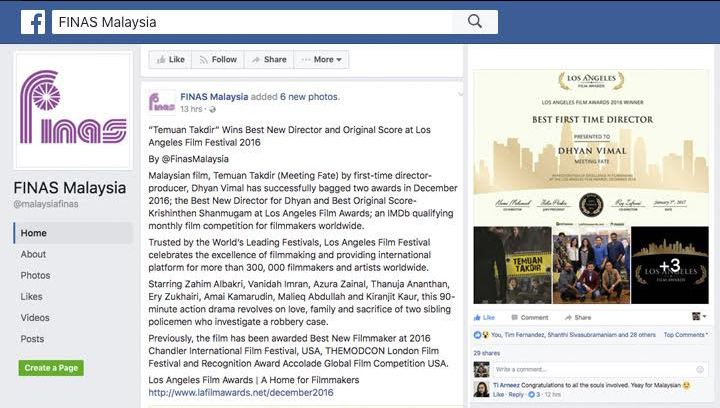Viewport: 720px width, 408px height.
Task: Click the 12 hrs comment timestamp
Action: click(x=552, y=395)
